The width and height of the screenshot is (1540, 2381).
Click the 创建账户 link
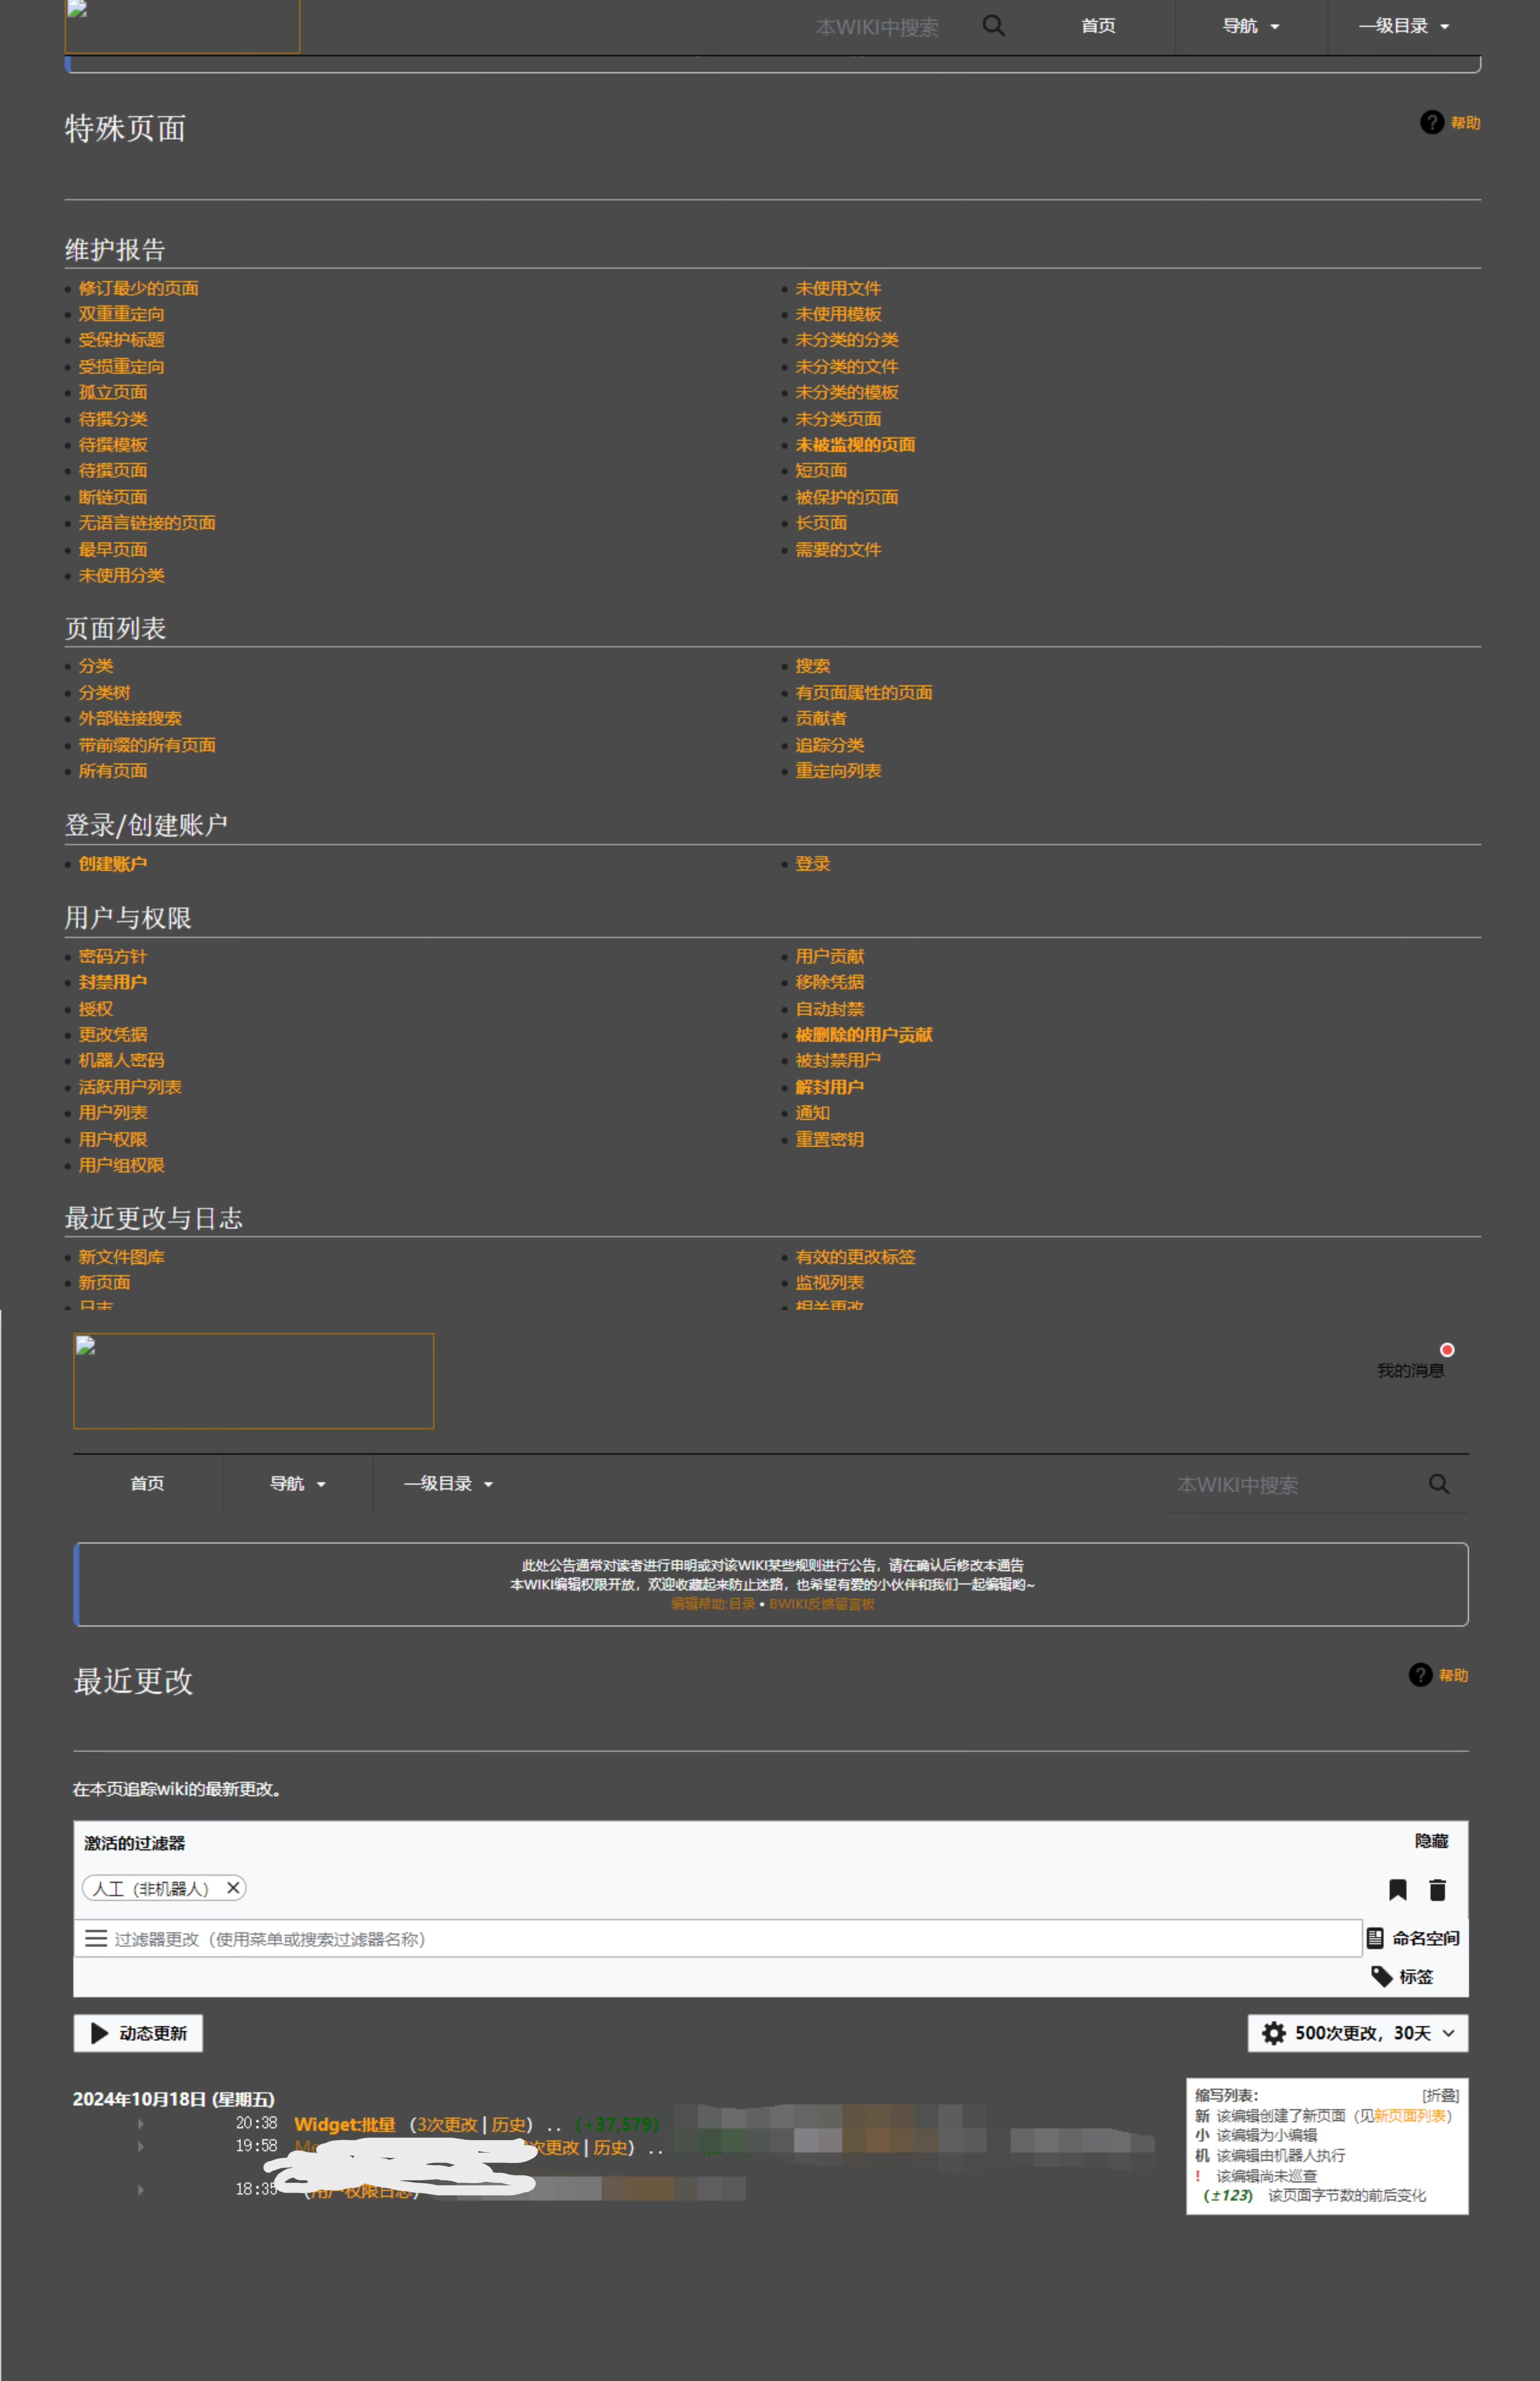[x=113, y=864]
